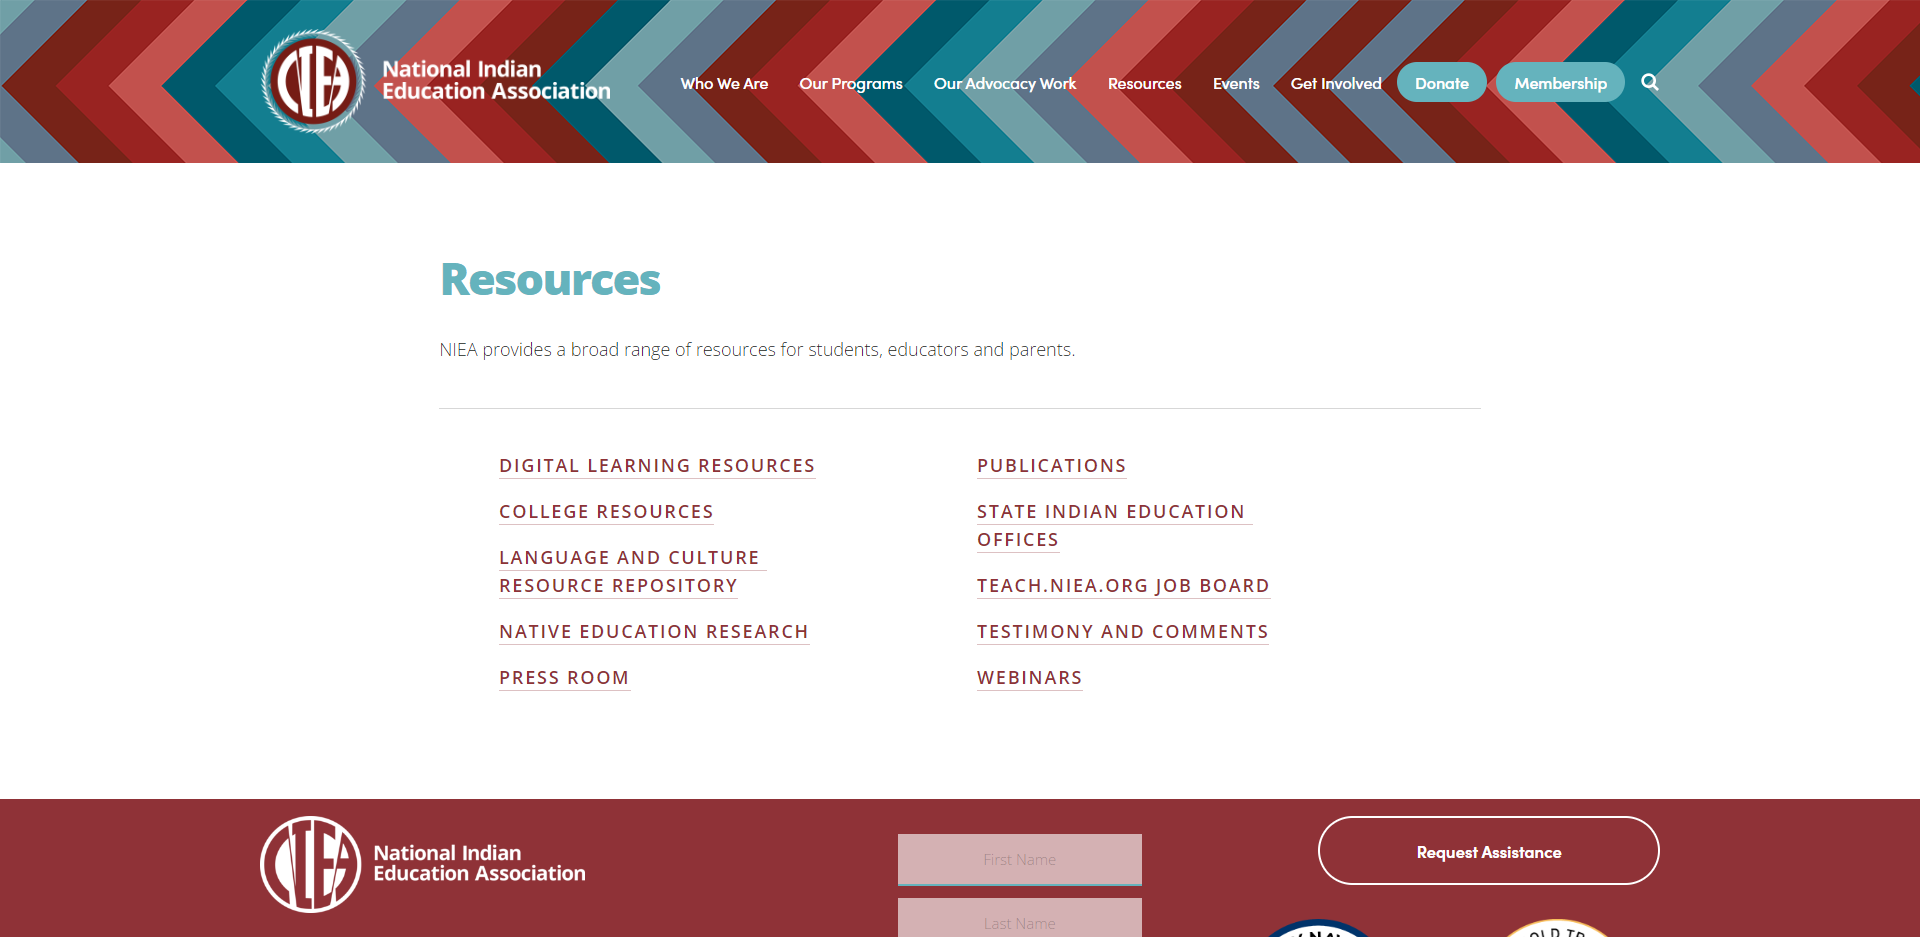The height and width of the screenshot is (937, 1920).
Task: Open the Press Room link
Action: click(564, 678)
